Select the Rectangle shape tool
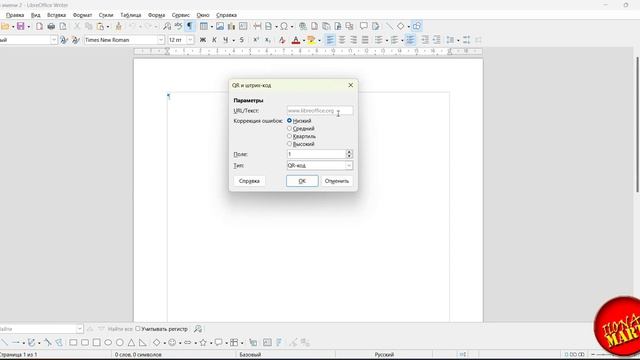Viewport: 640px width, 360px height. click(x=73, y=342)
